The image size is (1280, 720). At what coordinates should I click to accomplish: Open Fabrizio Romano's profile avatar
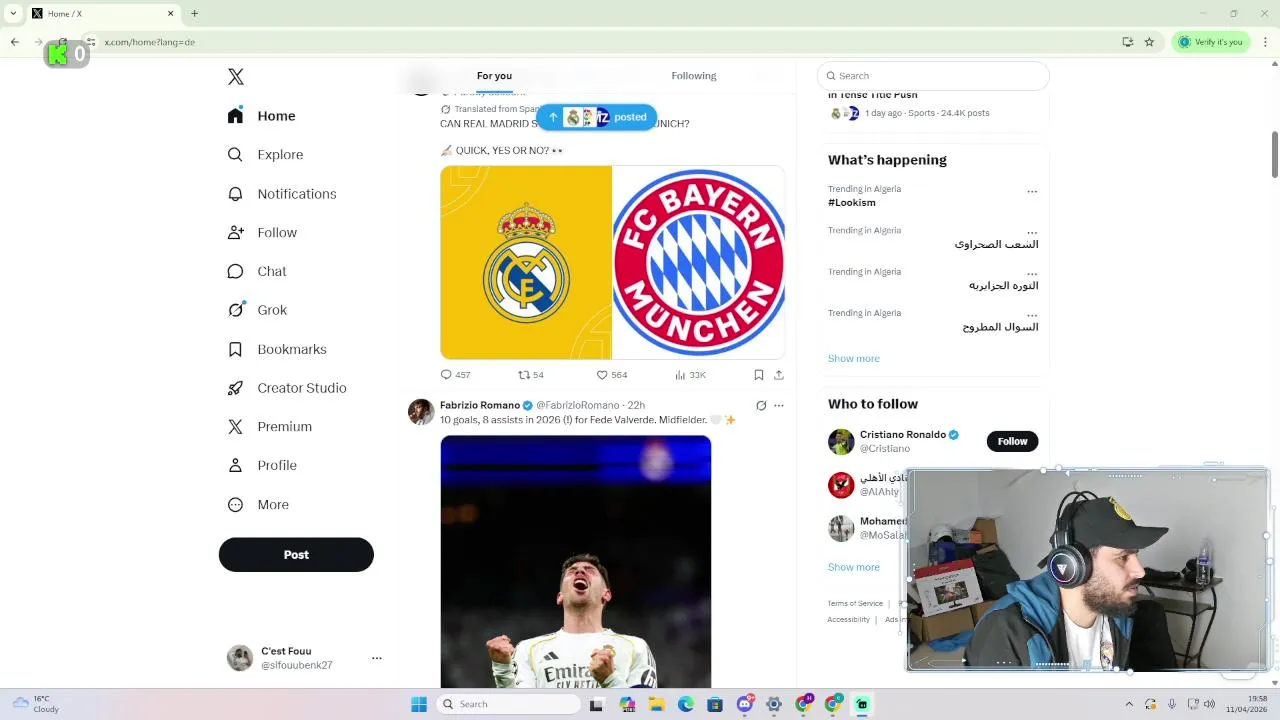coord(421,412)
